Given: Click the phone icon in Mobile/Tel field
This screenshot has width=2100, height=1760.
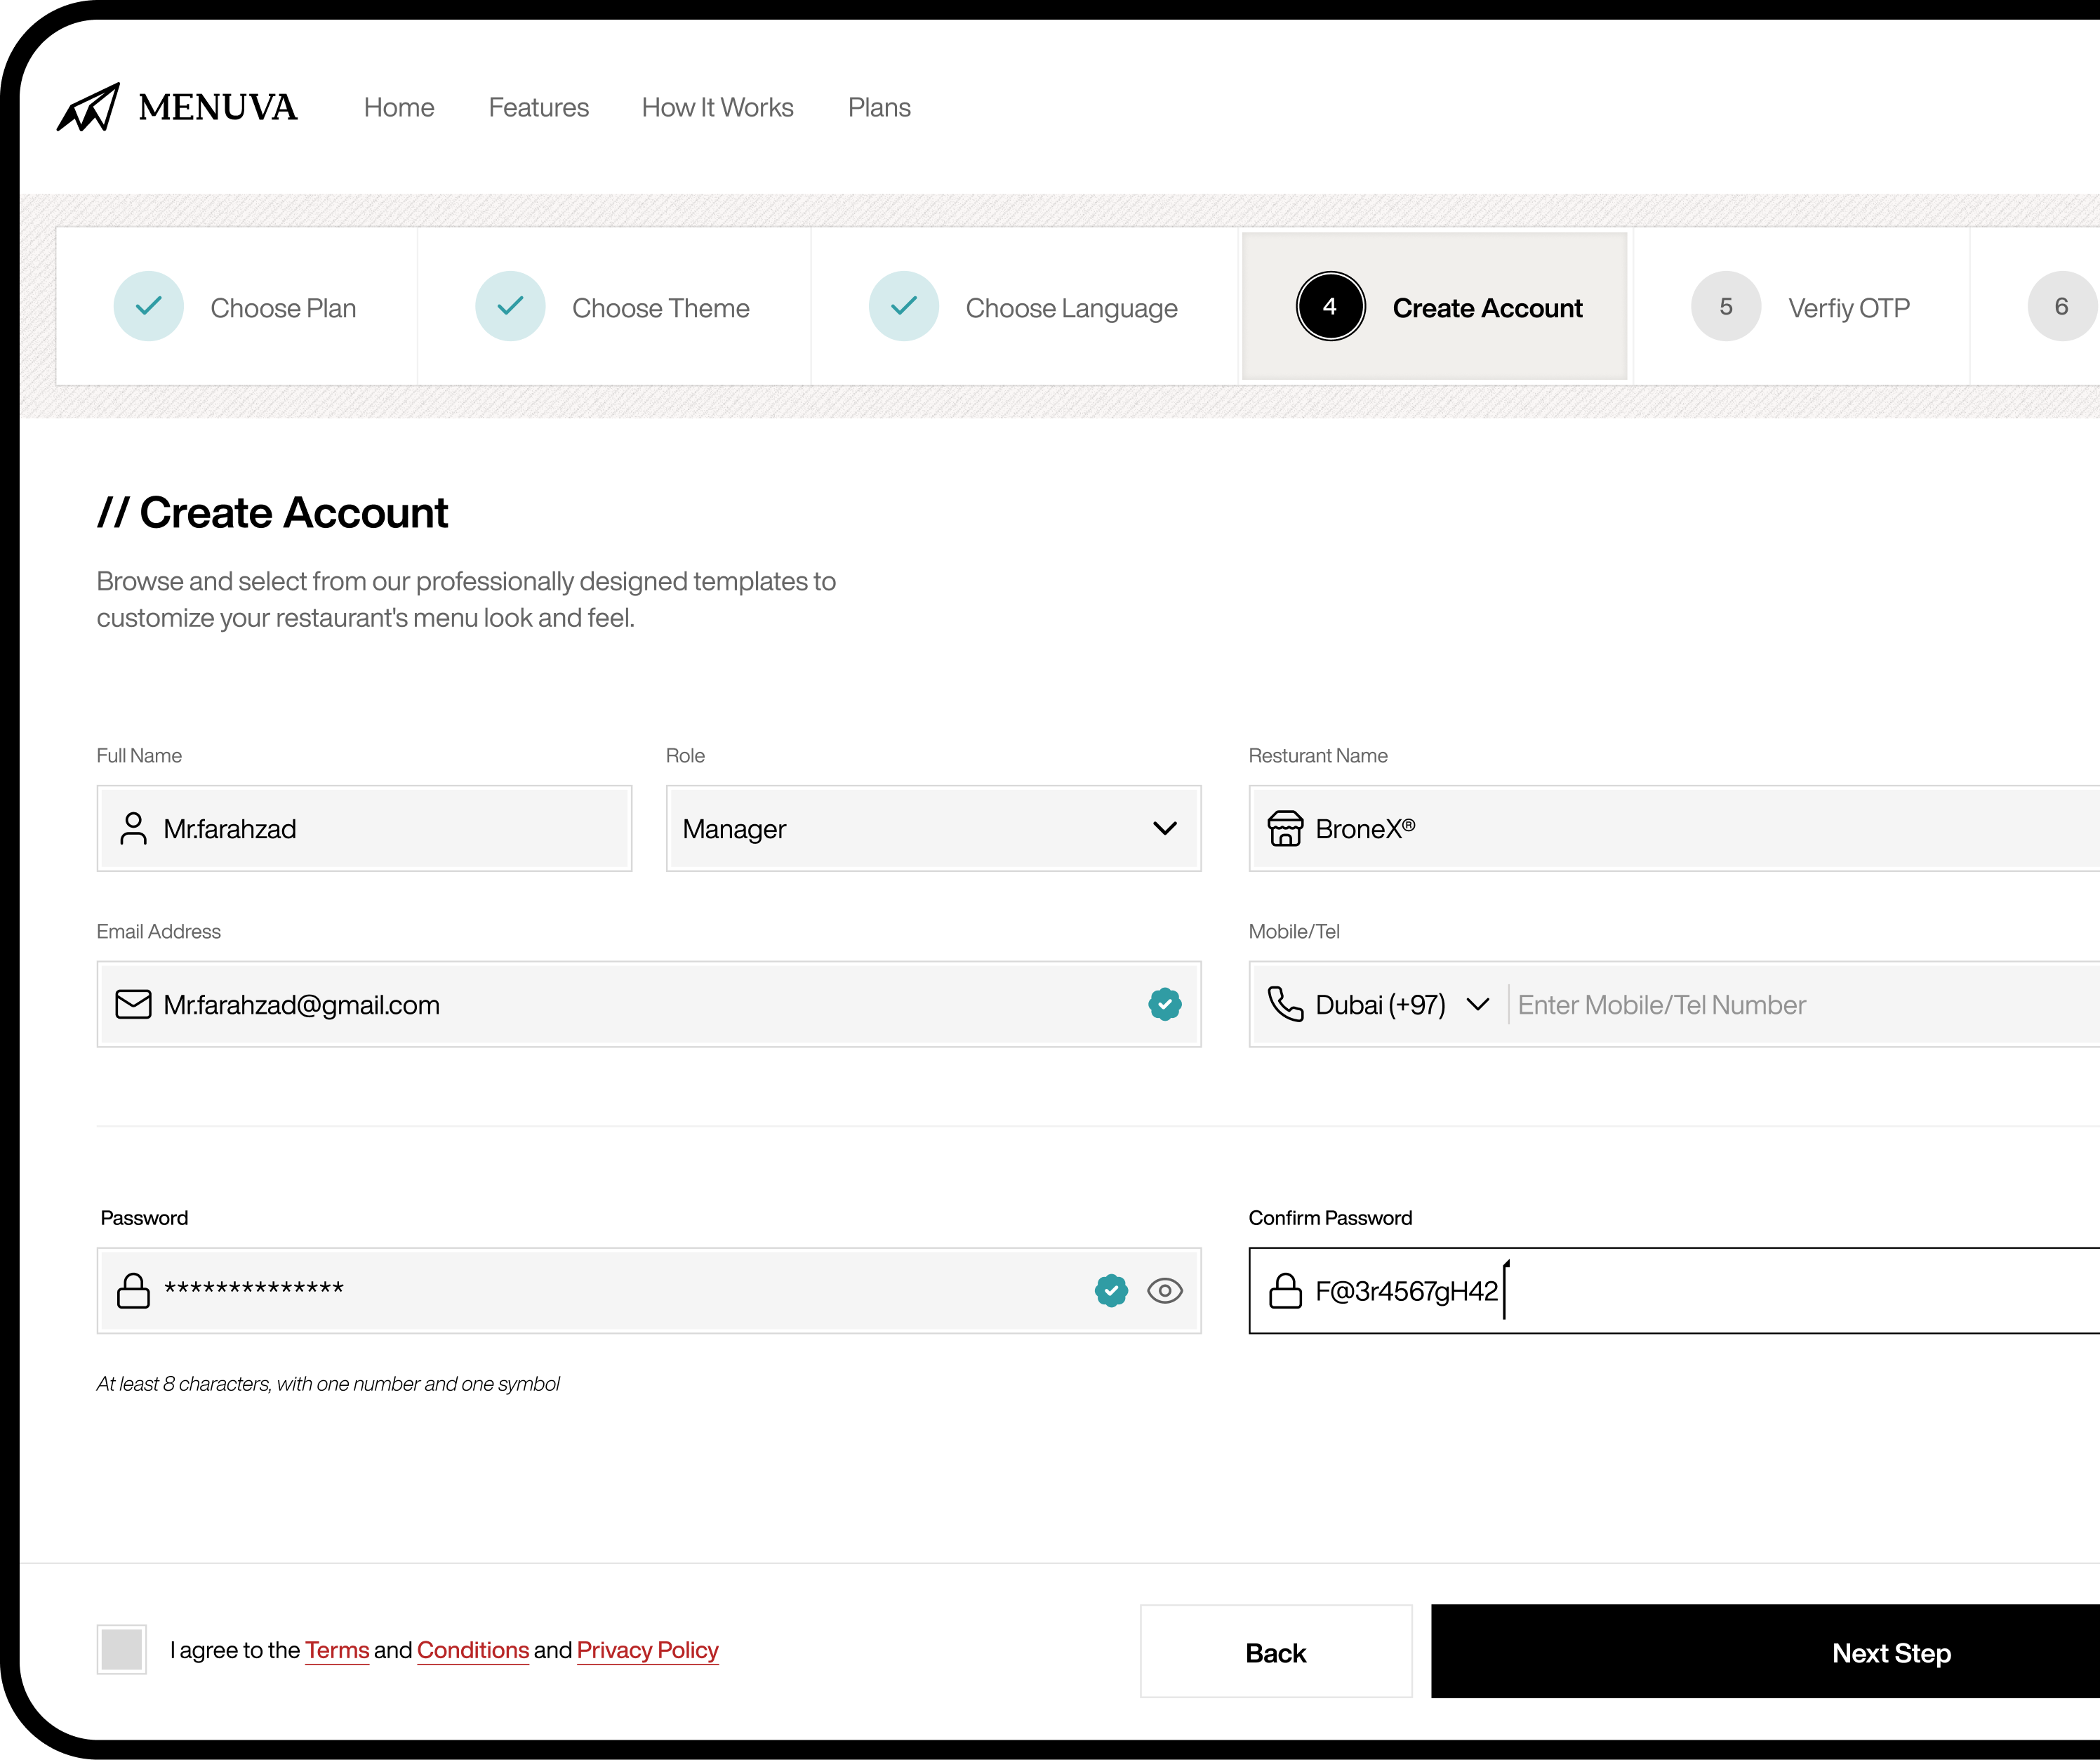Looking at the screenshot, I should pos(1285,1004).
